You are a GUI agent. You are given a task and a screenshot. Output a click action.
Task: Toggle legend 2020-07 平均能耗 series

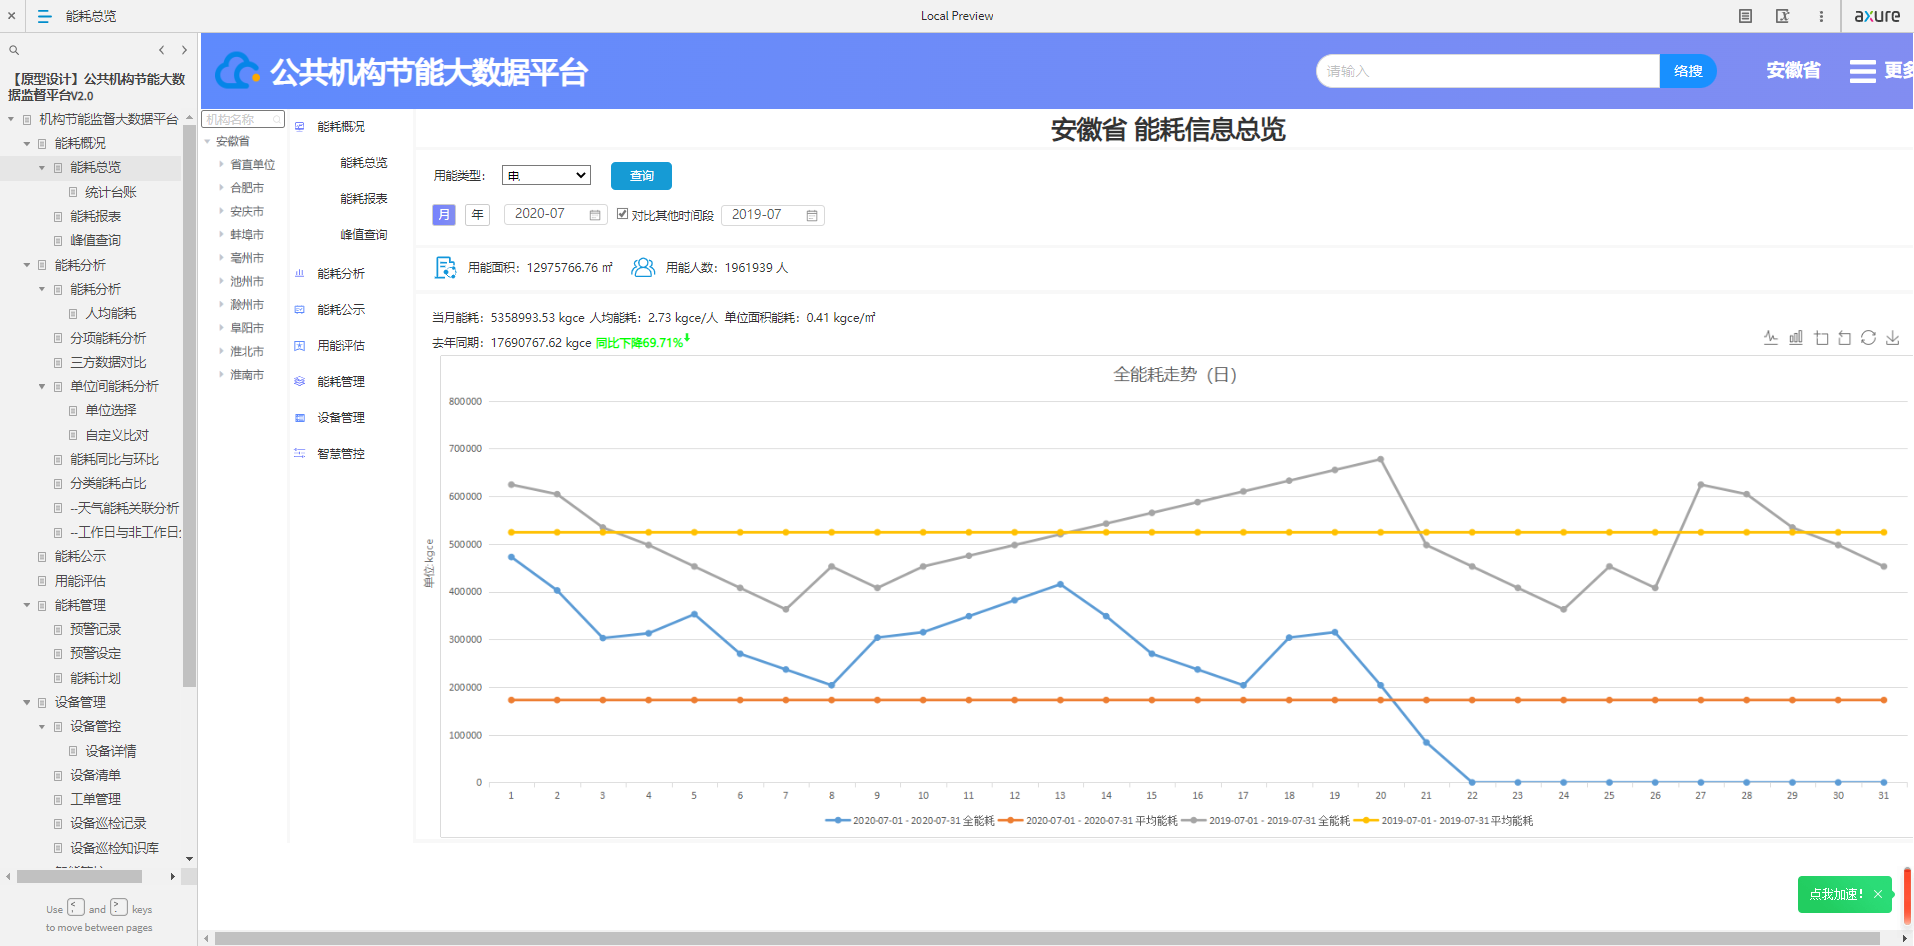pyautogui.click(x=1088, y=821)
